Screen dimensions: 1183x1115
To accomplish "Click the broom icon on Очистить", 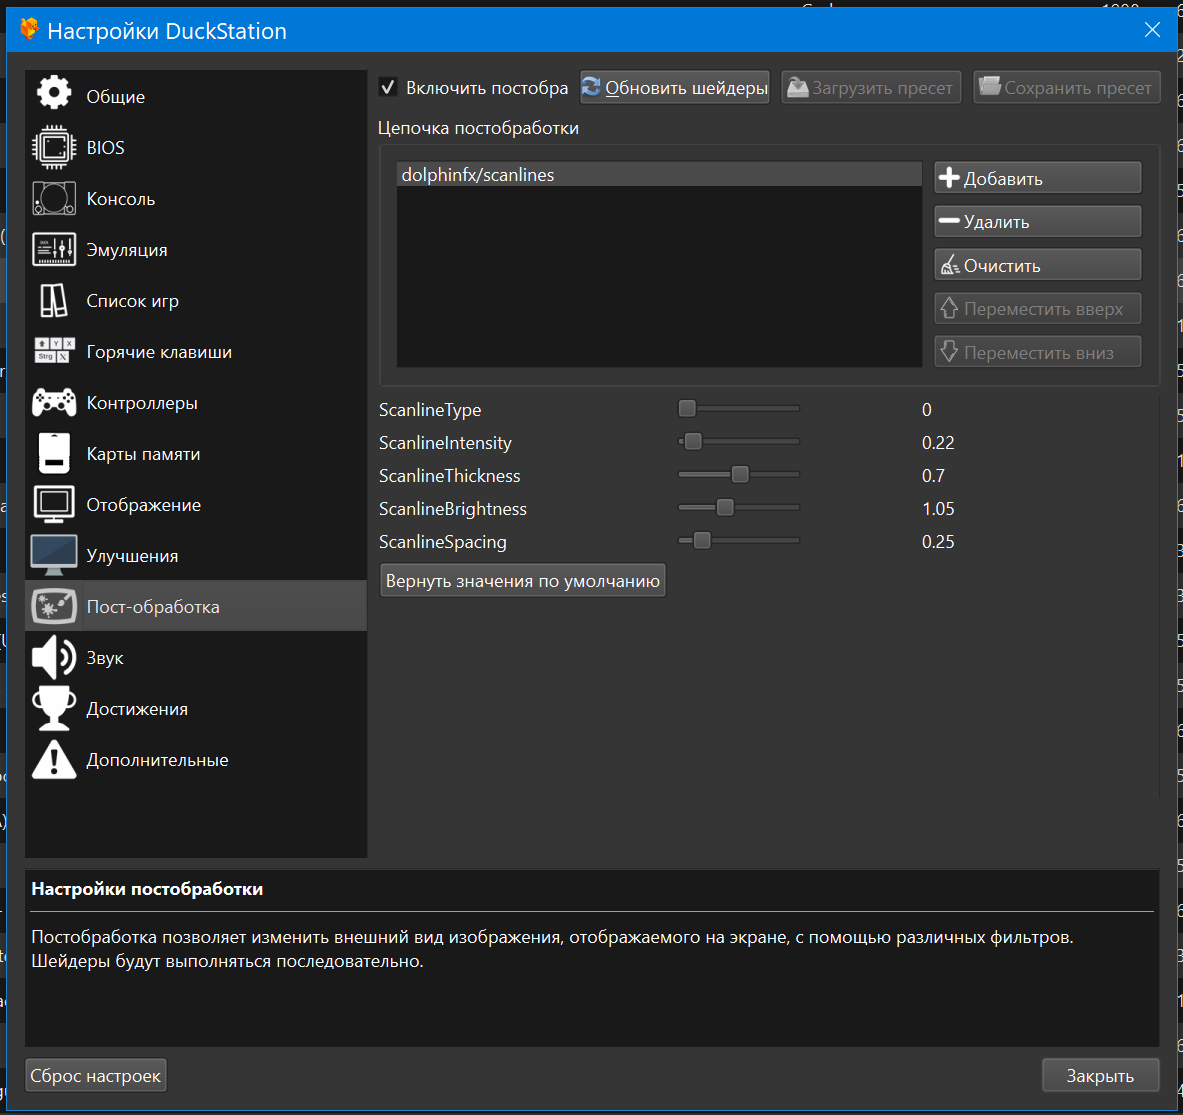I will coord(950,265).
